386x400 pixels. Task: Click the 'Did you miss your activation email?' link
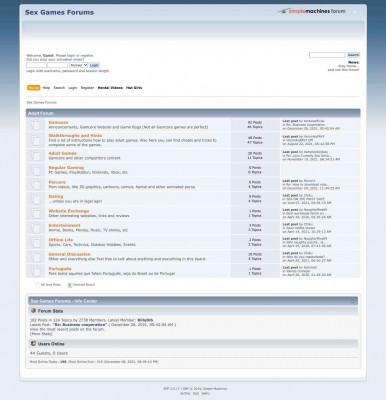click(x=55, y=59)
